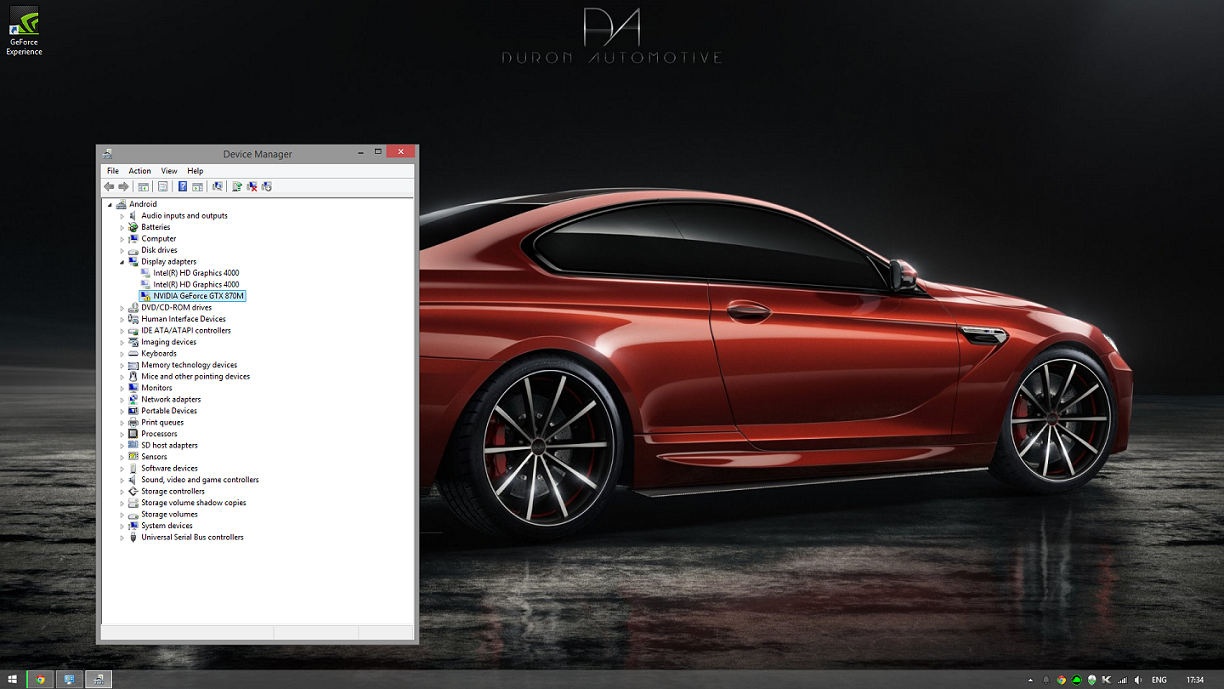
Task: Click the 17:34 clock in taskbar
Action: (x=1195, y=680)
